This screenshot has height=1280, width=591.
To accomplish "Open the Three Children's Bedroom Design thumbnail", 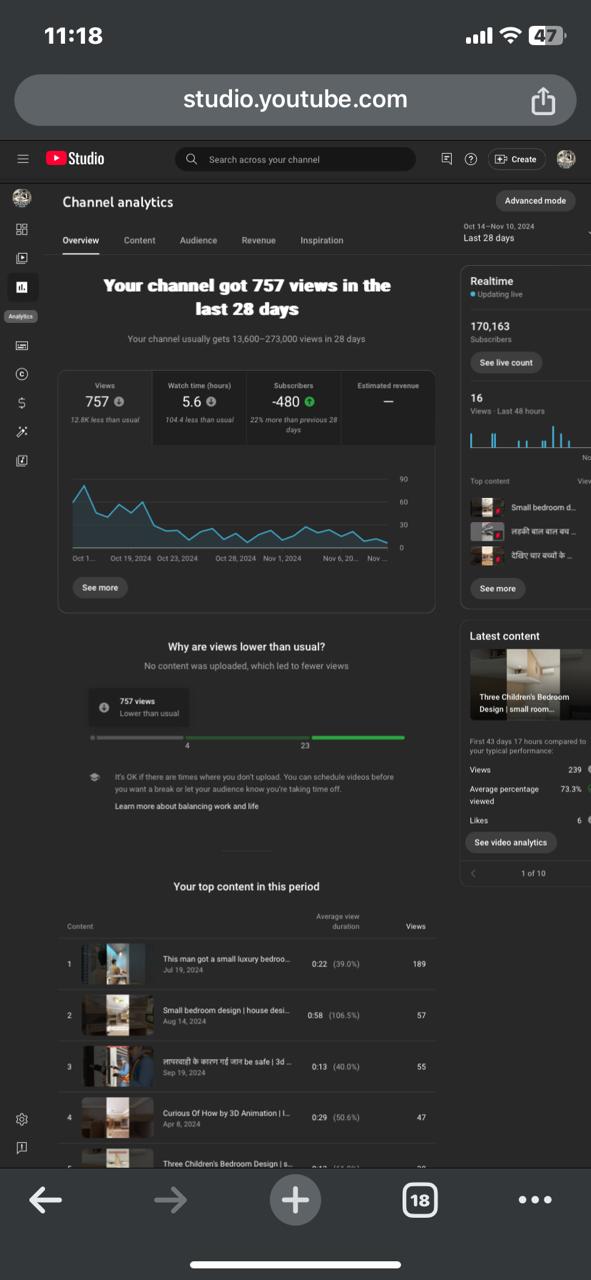I will (530, 685).
